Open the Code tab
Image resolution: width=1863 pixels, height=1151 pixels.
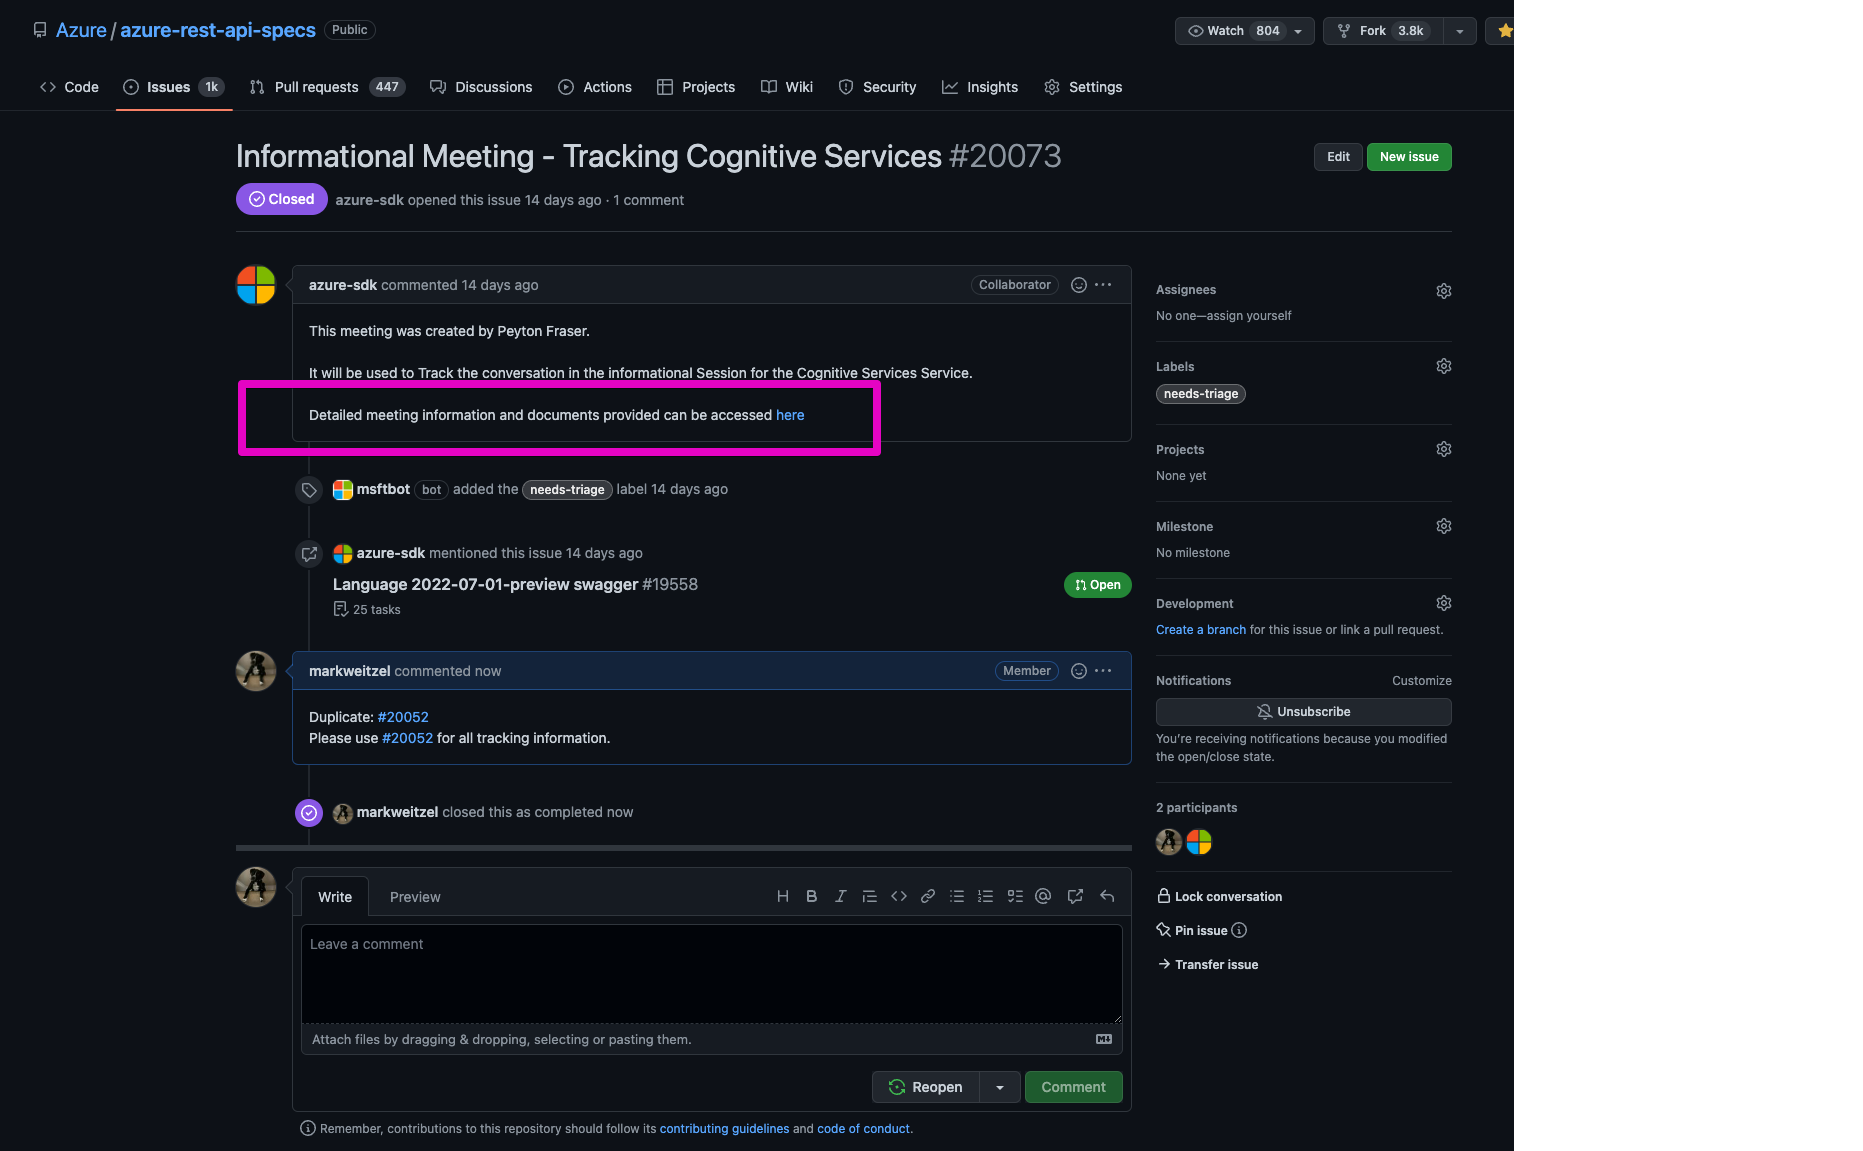point(69,87)
